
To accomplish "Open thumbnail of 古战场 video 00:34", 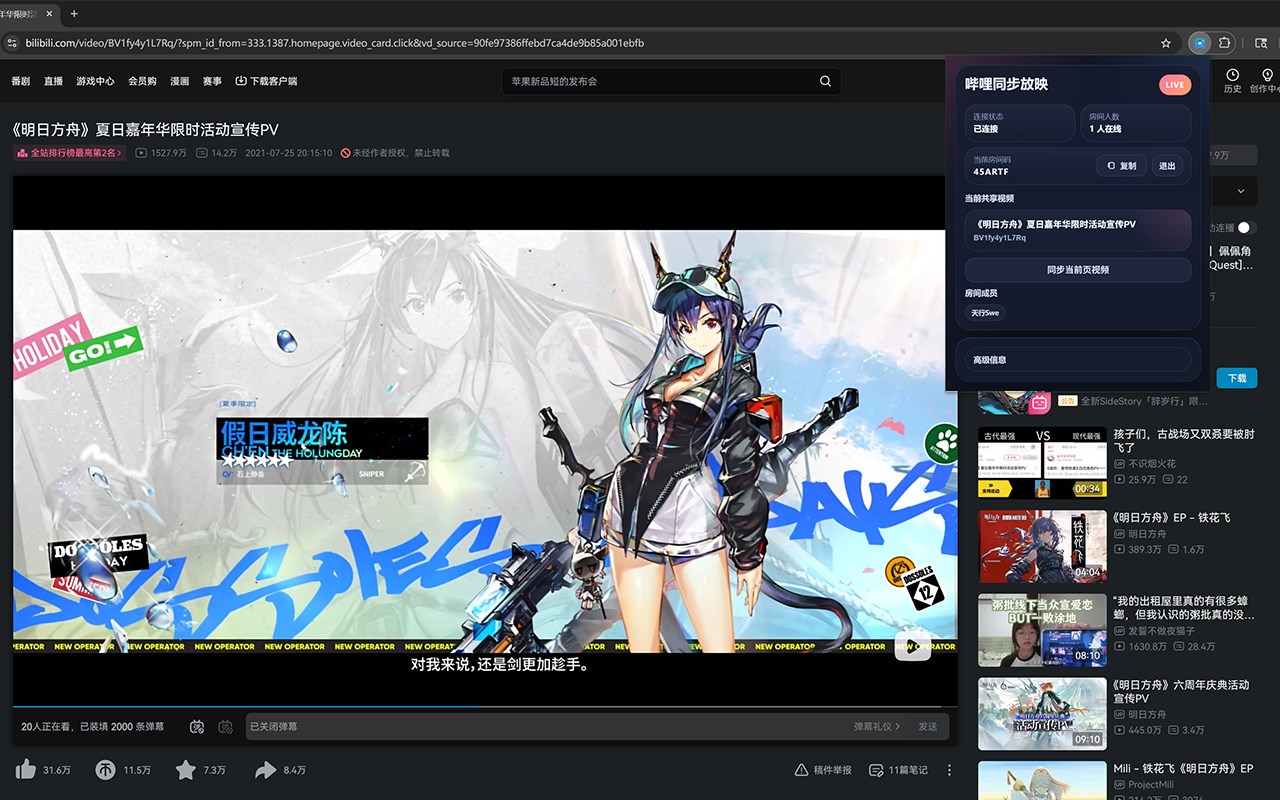I will pos(1042,463).
